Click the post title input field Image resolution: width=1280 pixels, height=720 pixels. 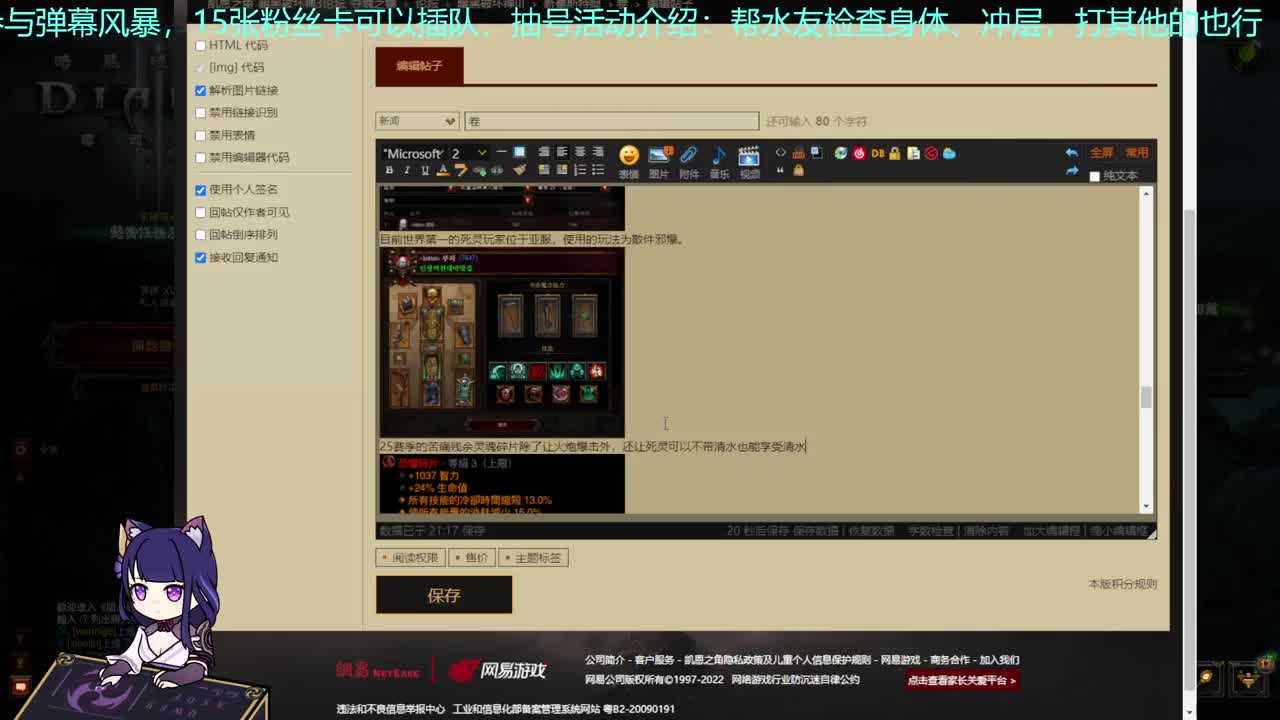click(x=611, y=121)
